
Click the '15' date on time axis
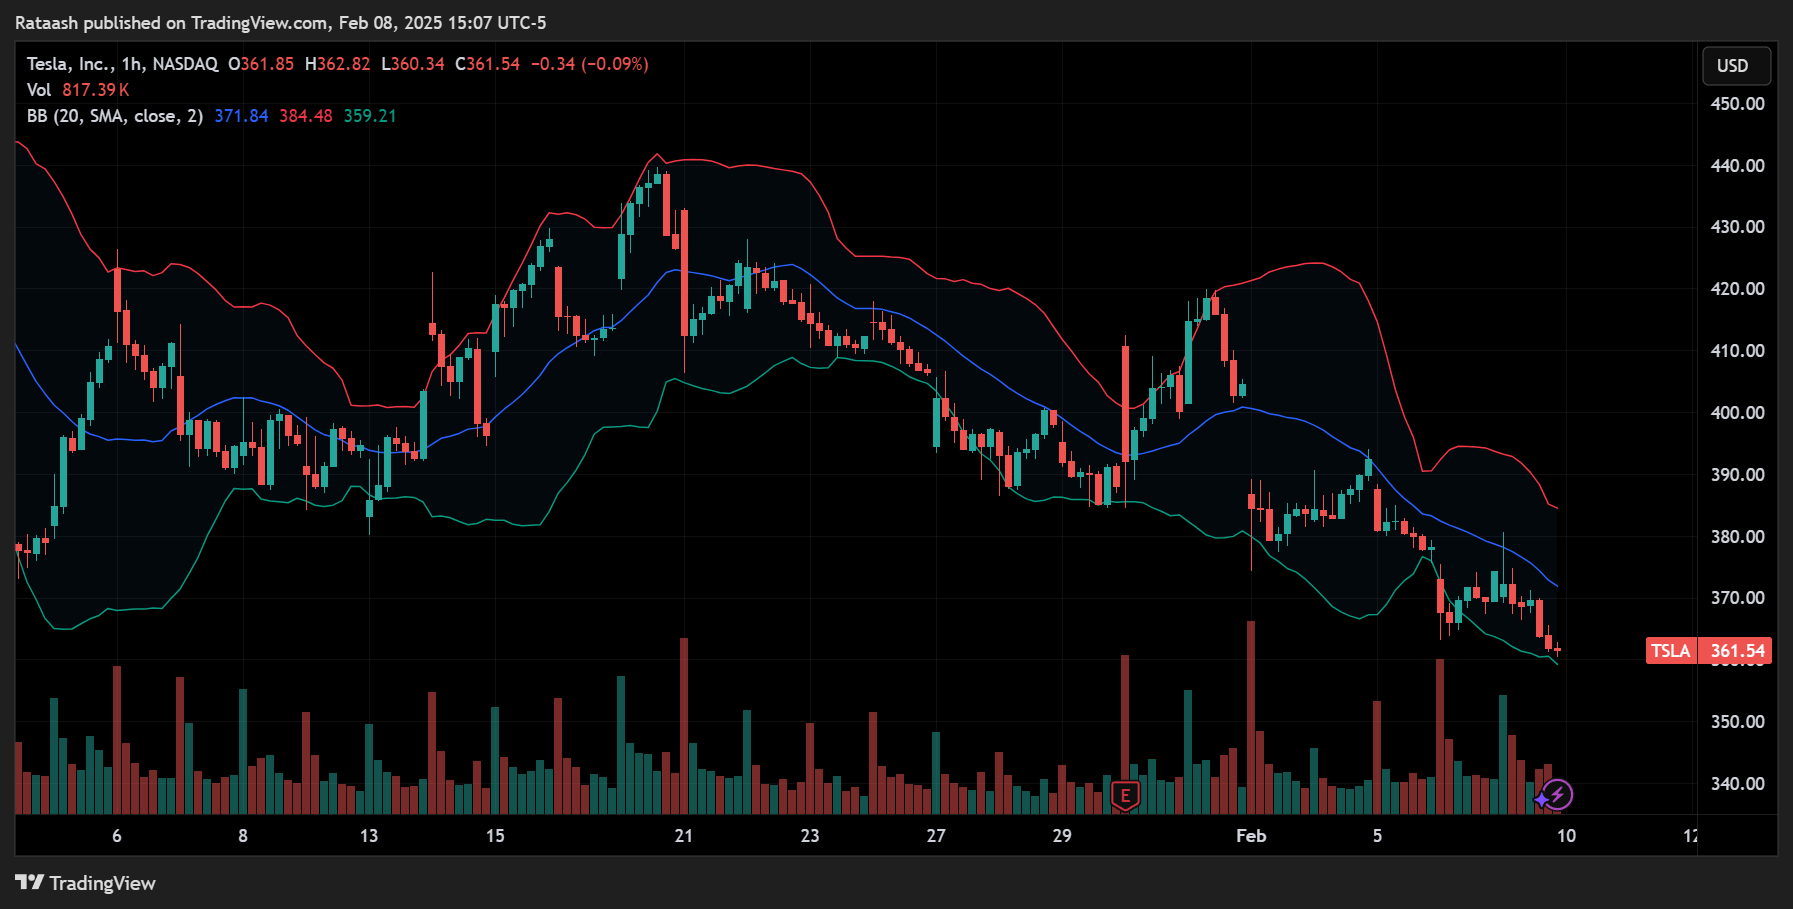click(495, 836)
